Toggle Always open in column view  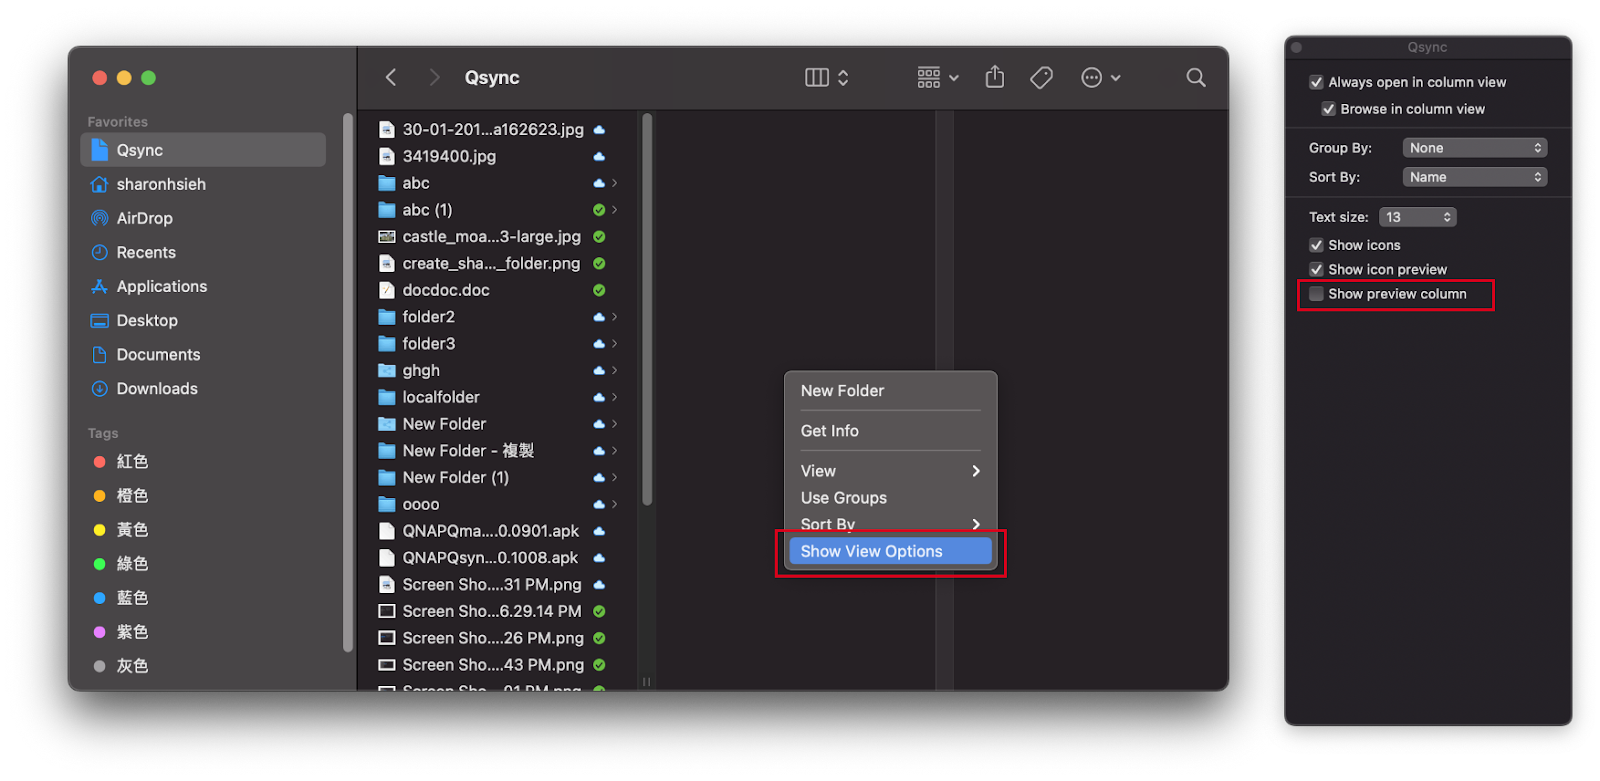click(1316, 83)
